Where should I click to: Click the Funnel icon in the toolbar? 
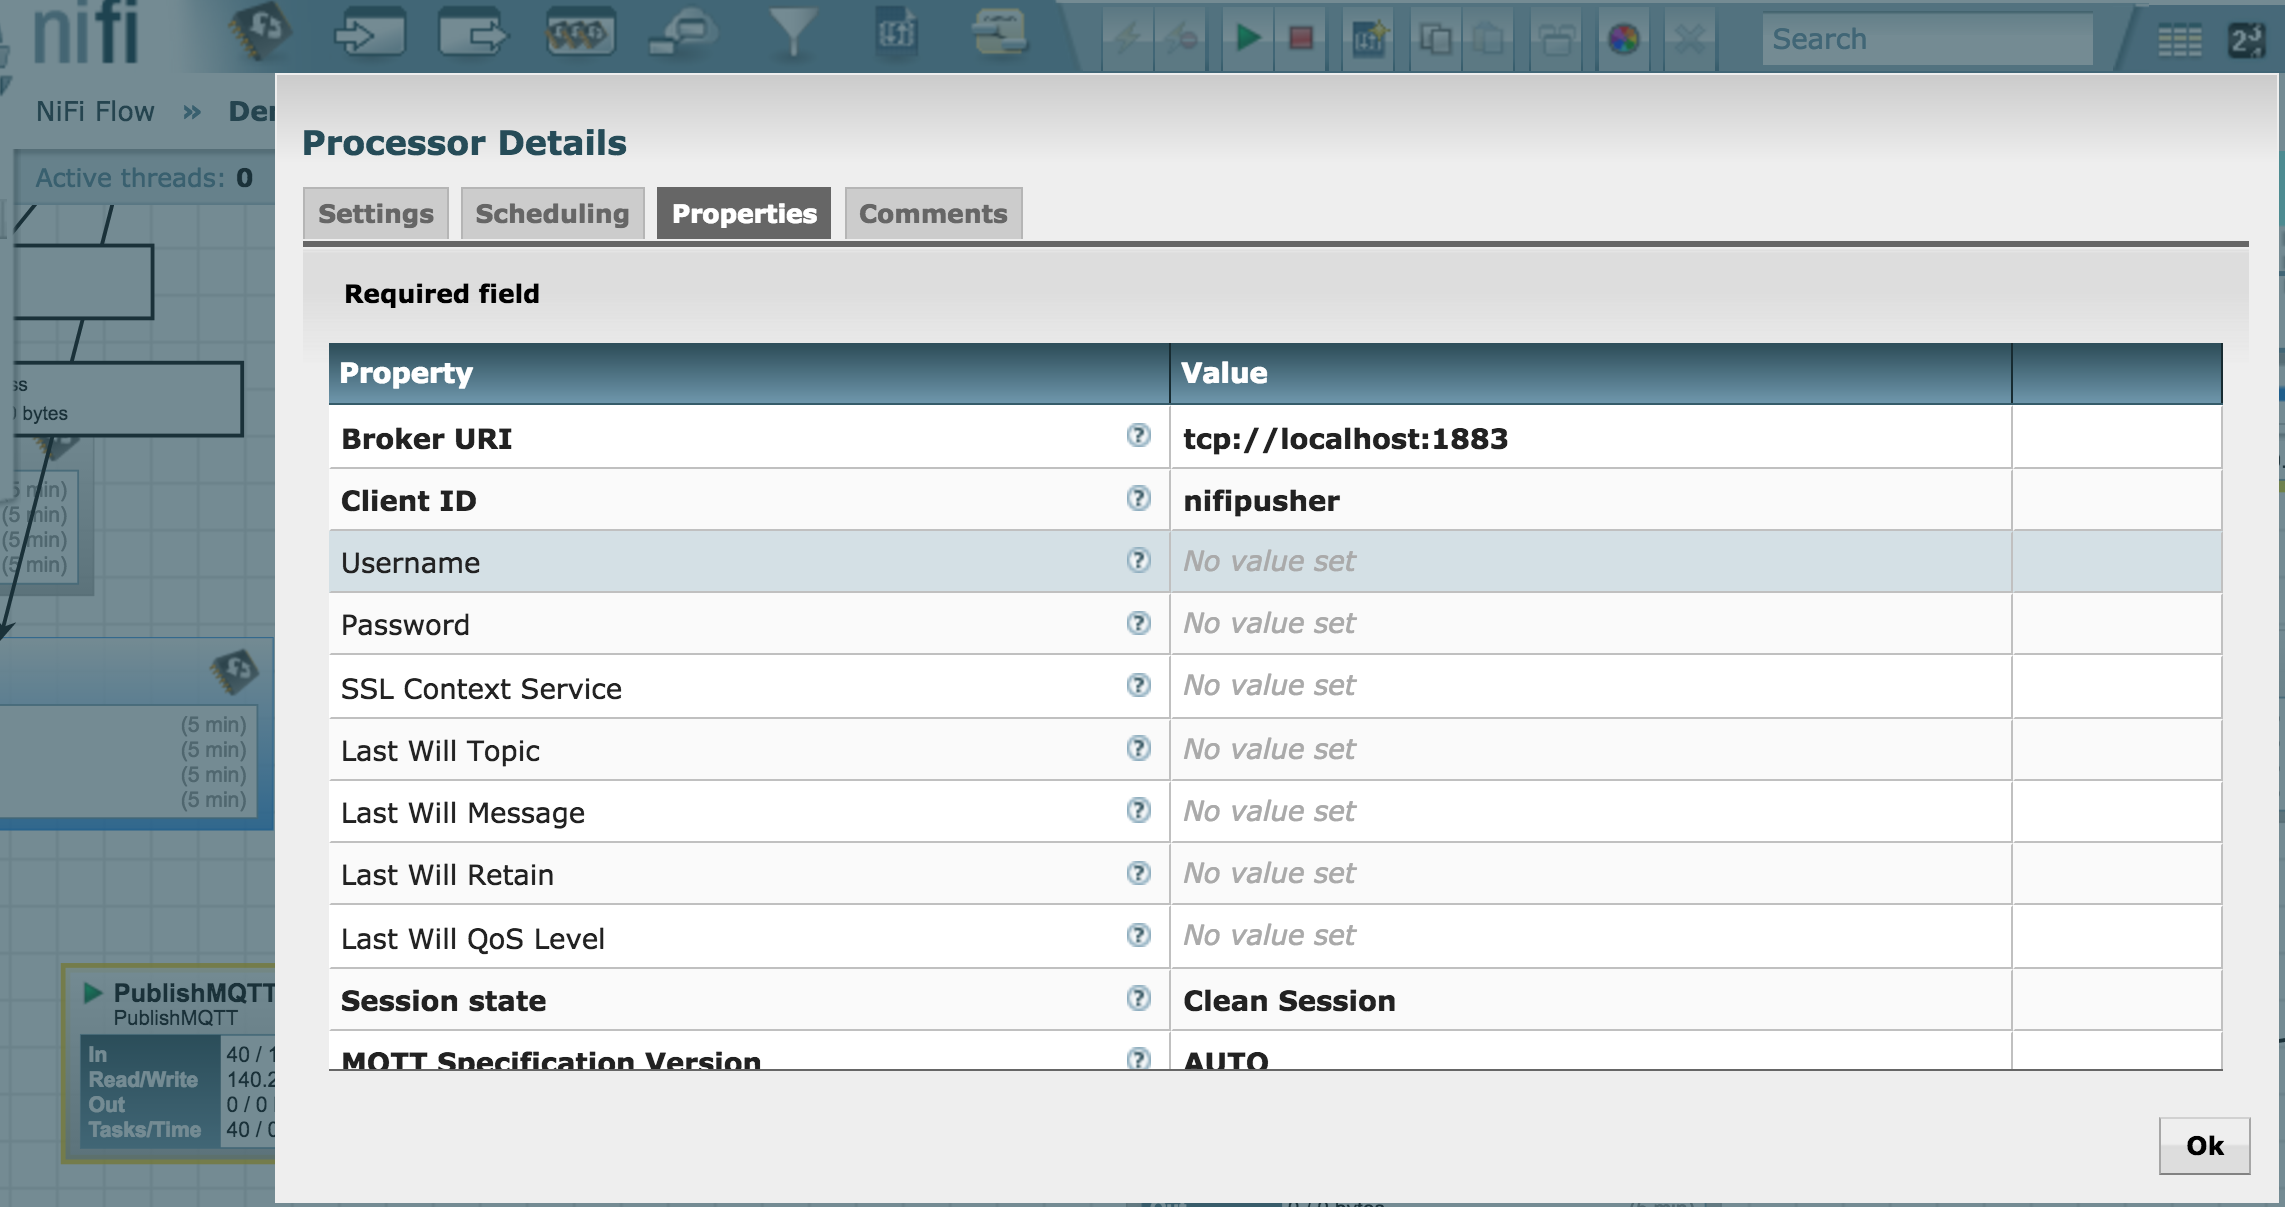click(x=792, y=34)
